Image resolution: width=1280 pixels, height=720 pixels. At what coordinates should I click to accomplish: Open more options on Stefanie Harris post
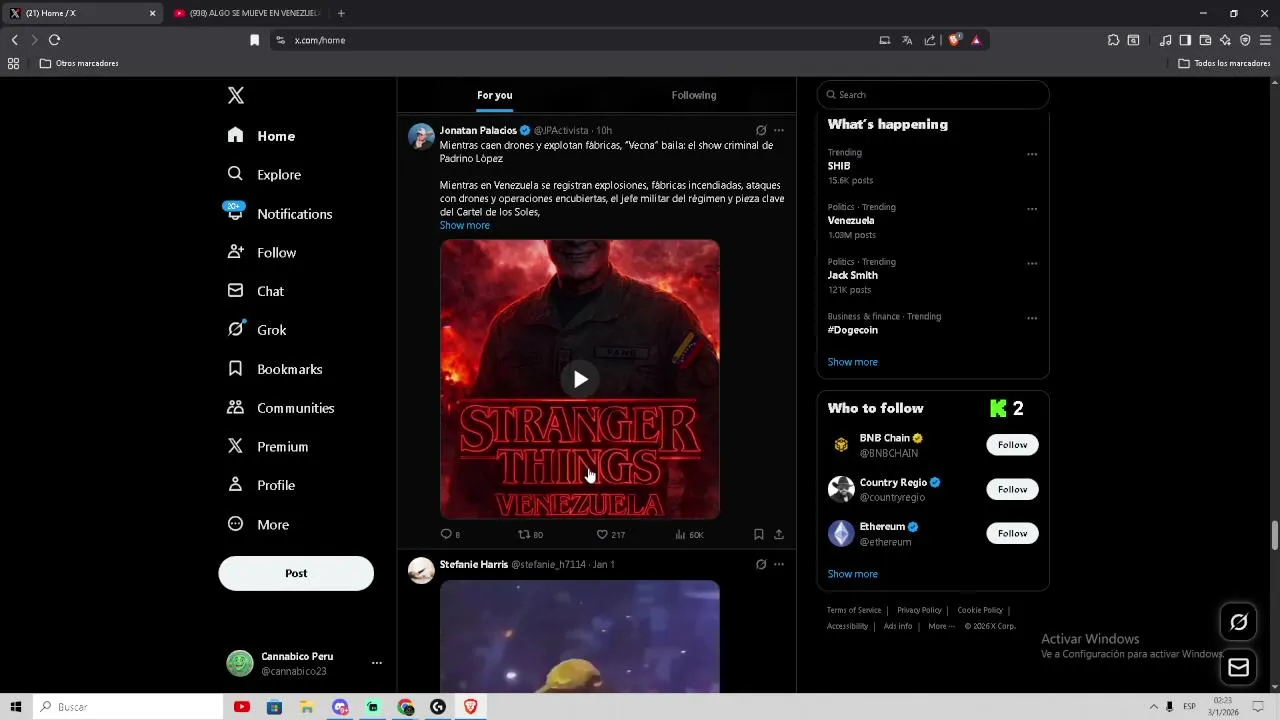tap(779, 564)
